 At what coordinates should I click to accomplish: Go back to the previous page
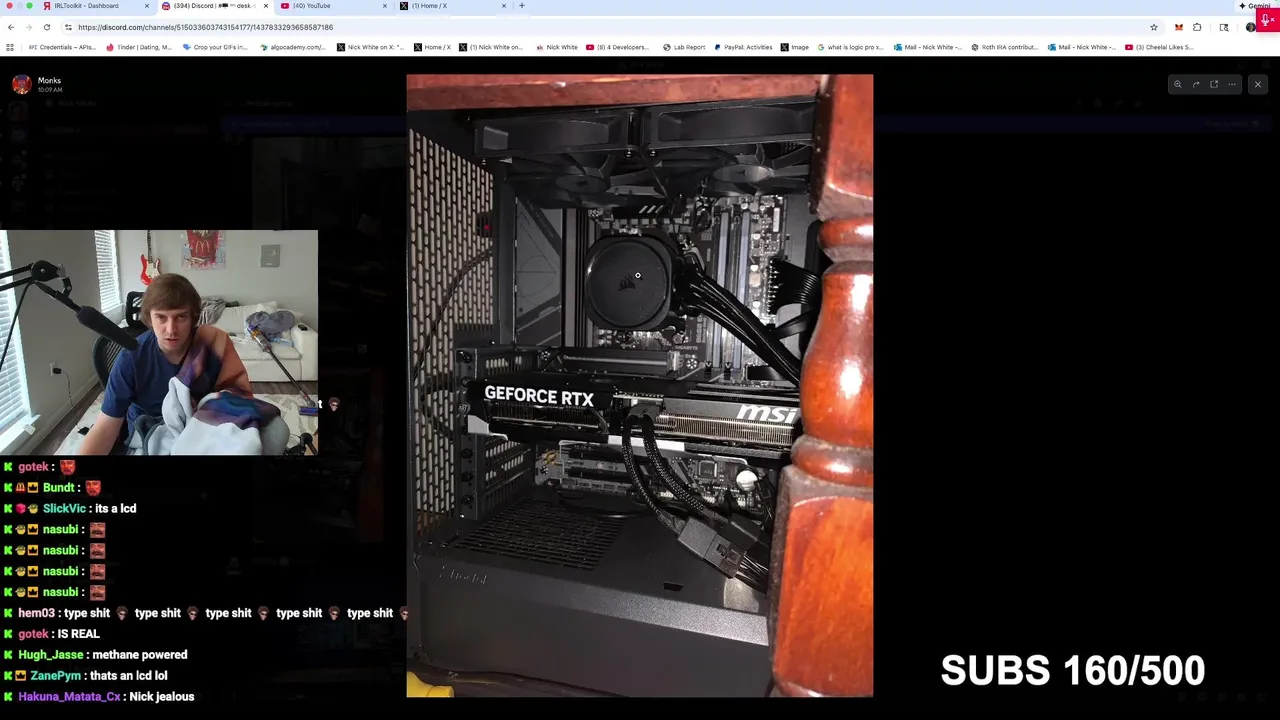pos(11,27)
